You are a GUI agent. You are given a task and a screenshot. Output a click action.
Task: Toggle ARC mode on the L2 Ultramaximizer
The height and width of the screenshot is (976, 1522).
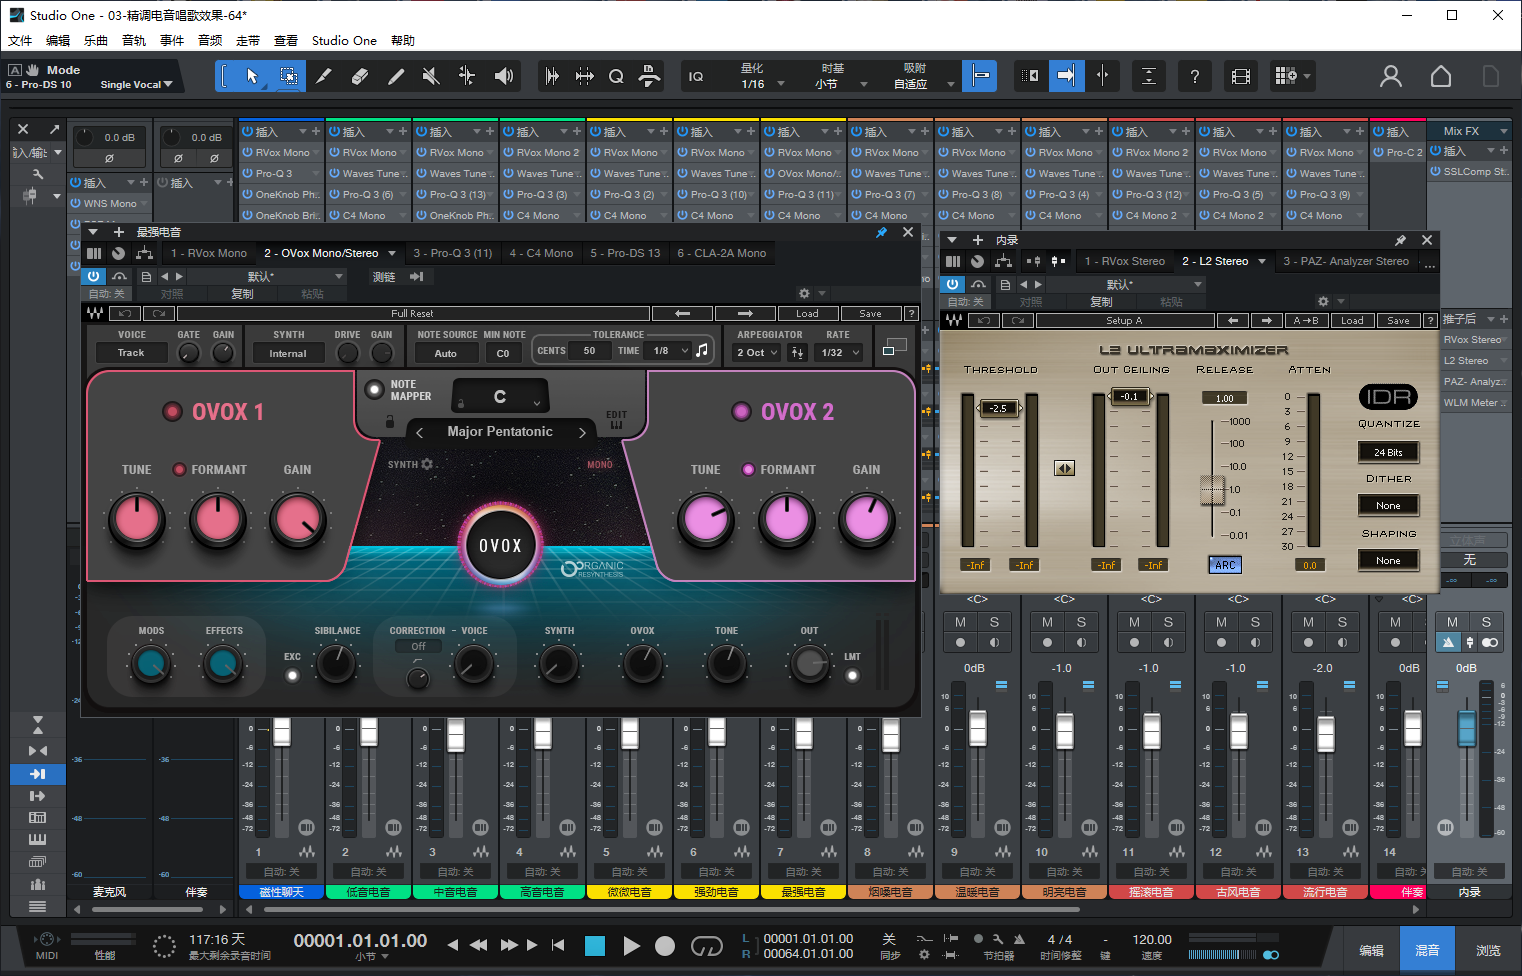click(1225, 565)
